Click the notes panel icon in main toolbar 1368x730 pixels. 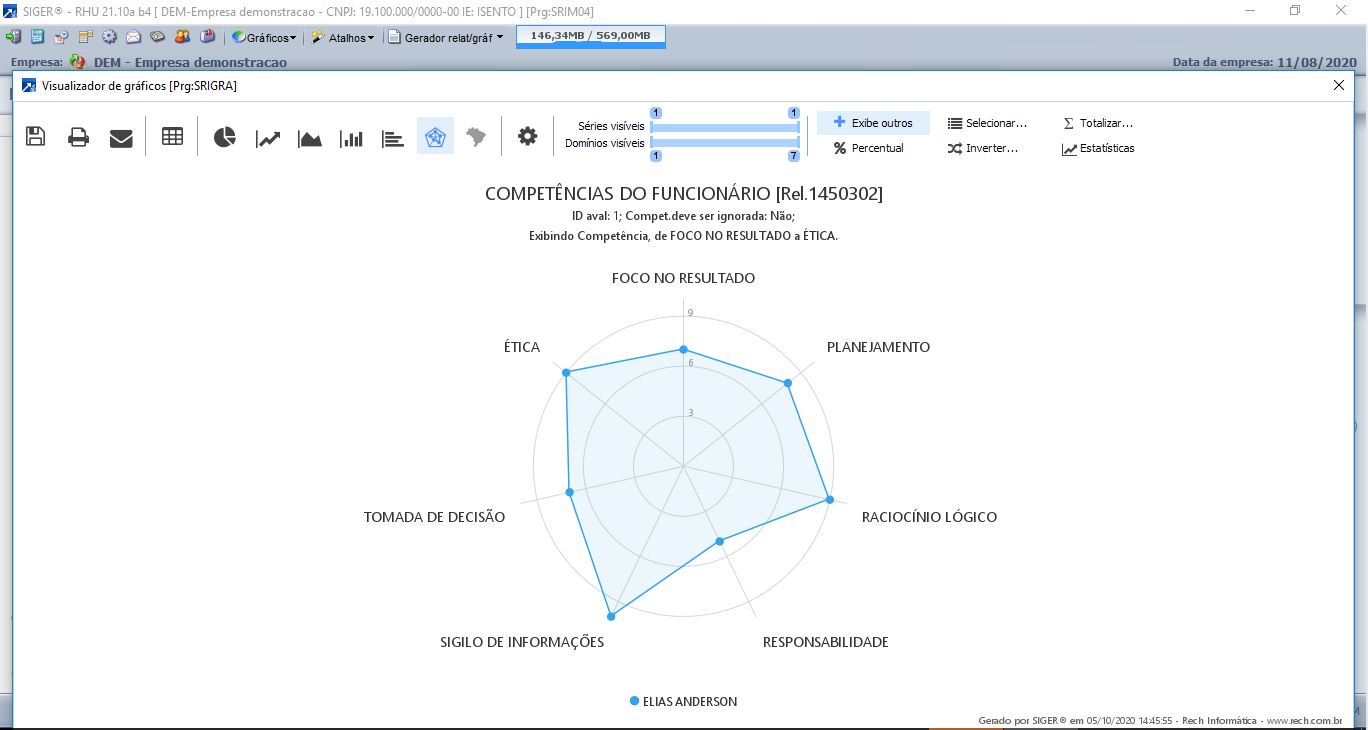[x=85, y=37]
